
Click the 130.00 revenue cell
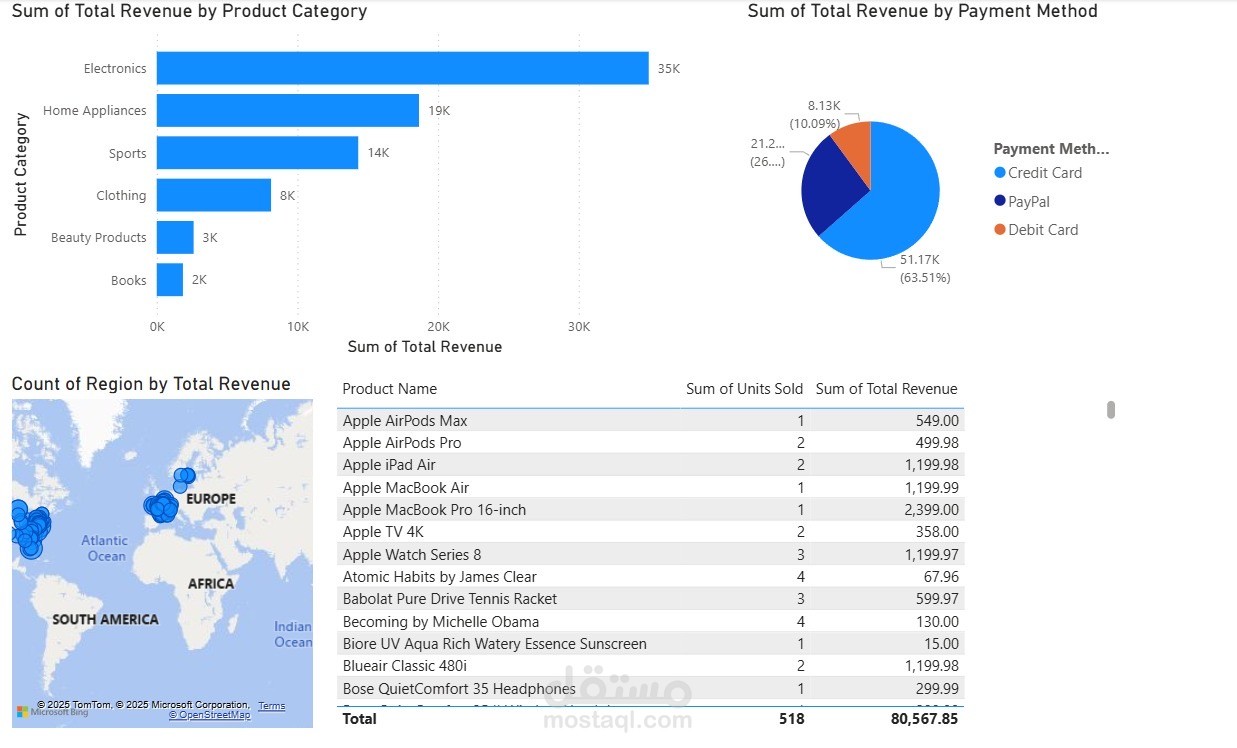[x=937, y=622]
